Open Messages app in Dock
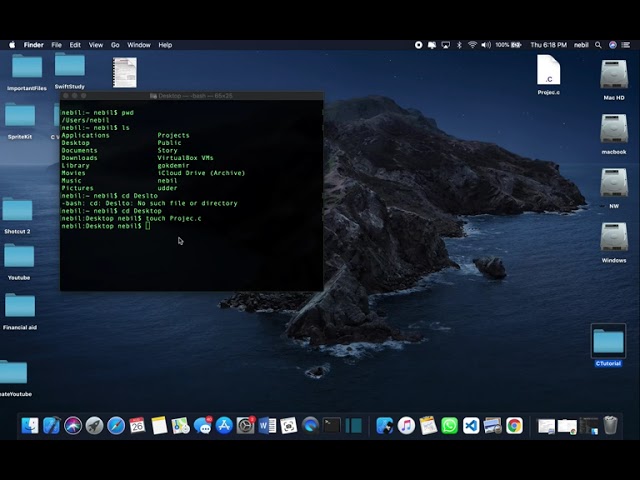 [x=202, y=426]
